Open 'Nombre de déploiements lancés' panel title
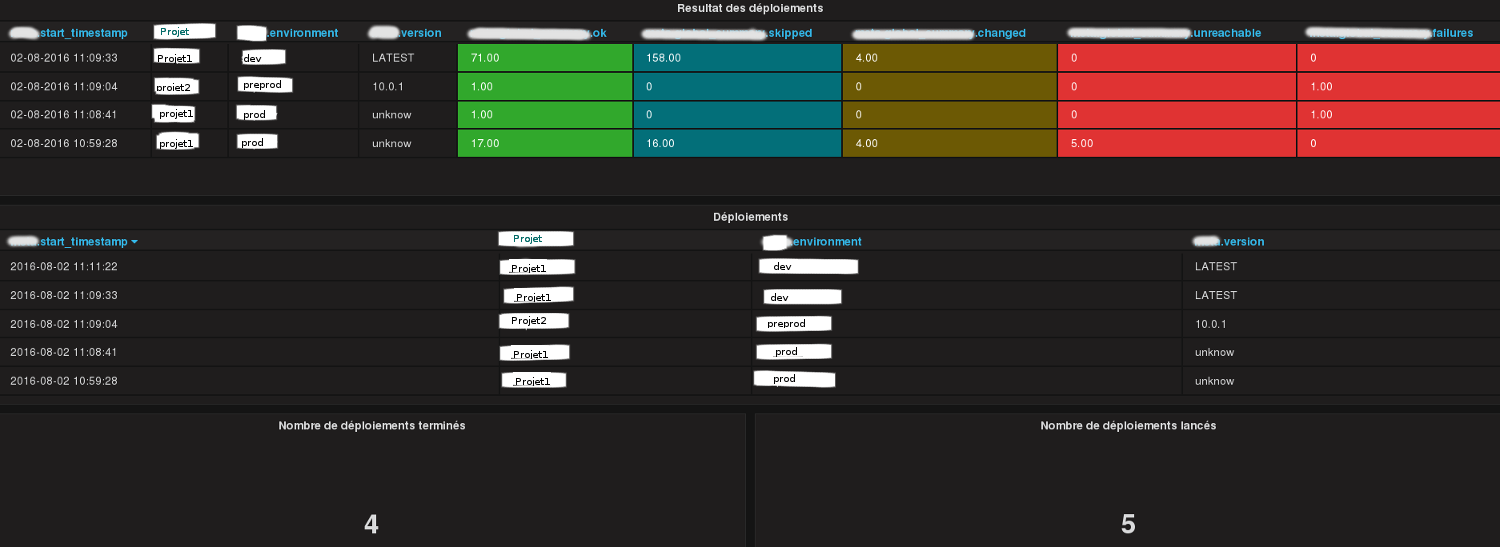 point(1128,426)
